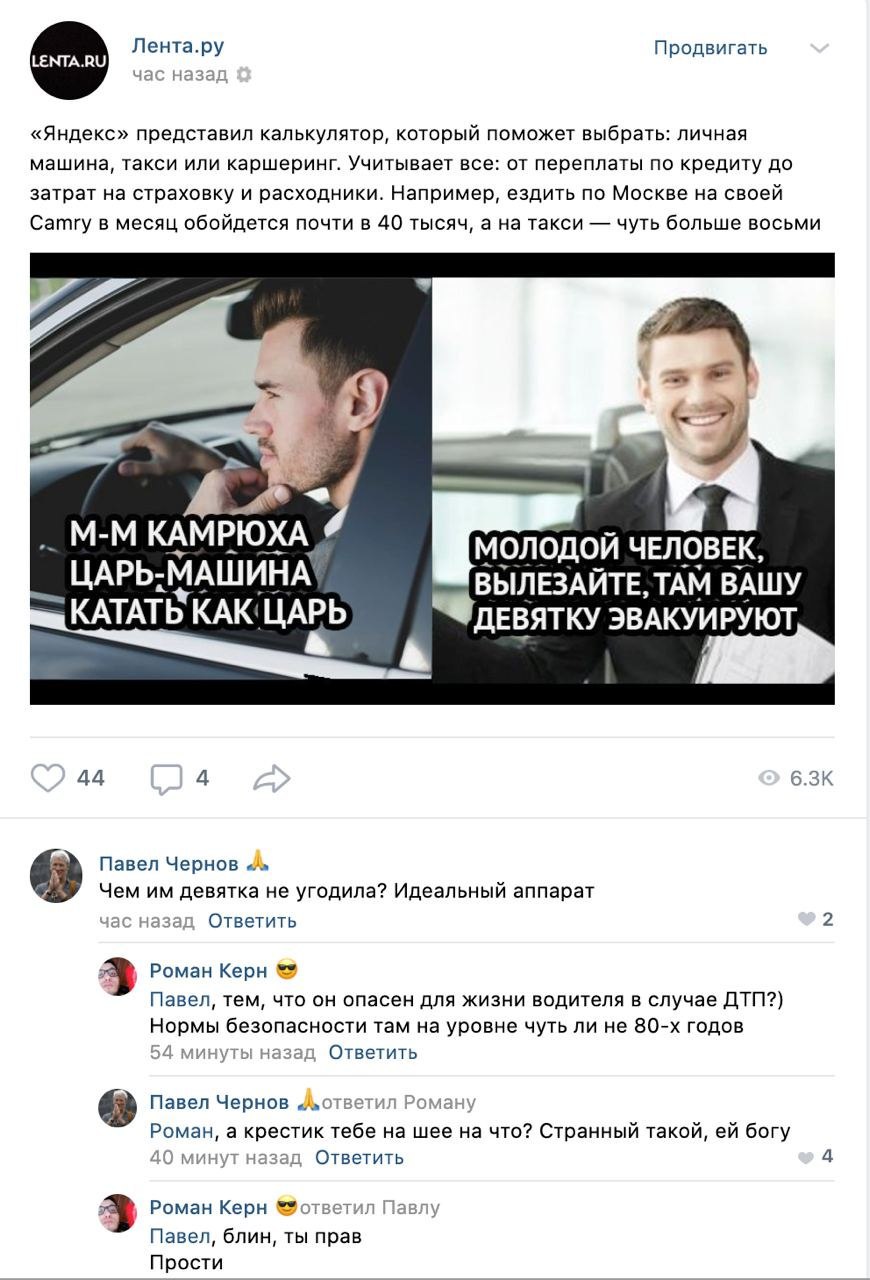
Task: Like Павел's reply that has 4 likes
Action: click(x=807, y=1157)
